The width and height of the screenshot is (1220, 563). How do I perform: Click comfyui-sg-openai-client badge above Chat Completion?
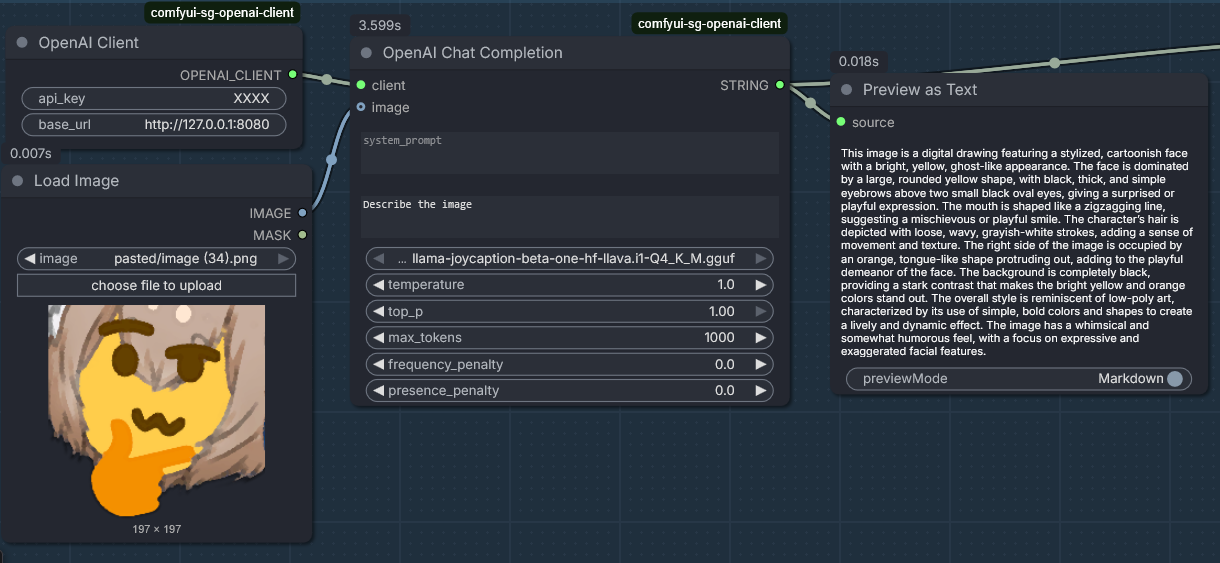coord(710,23)
